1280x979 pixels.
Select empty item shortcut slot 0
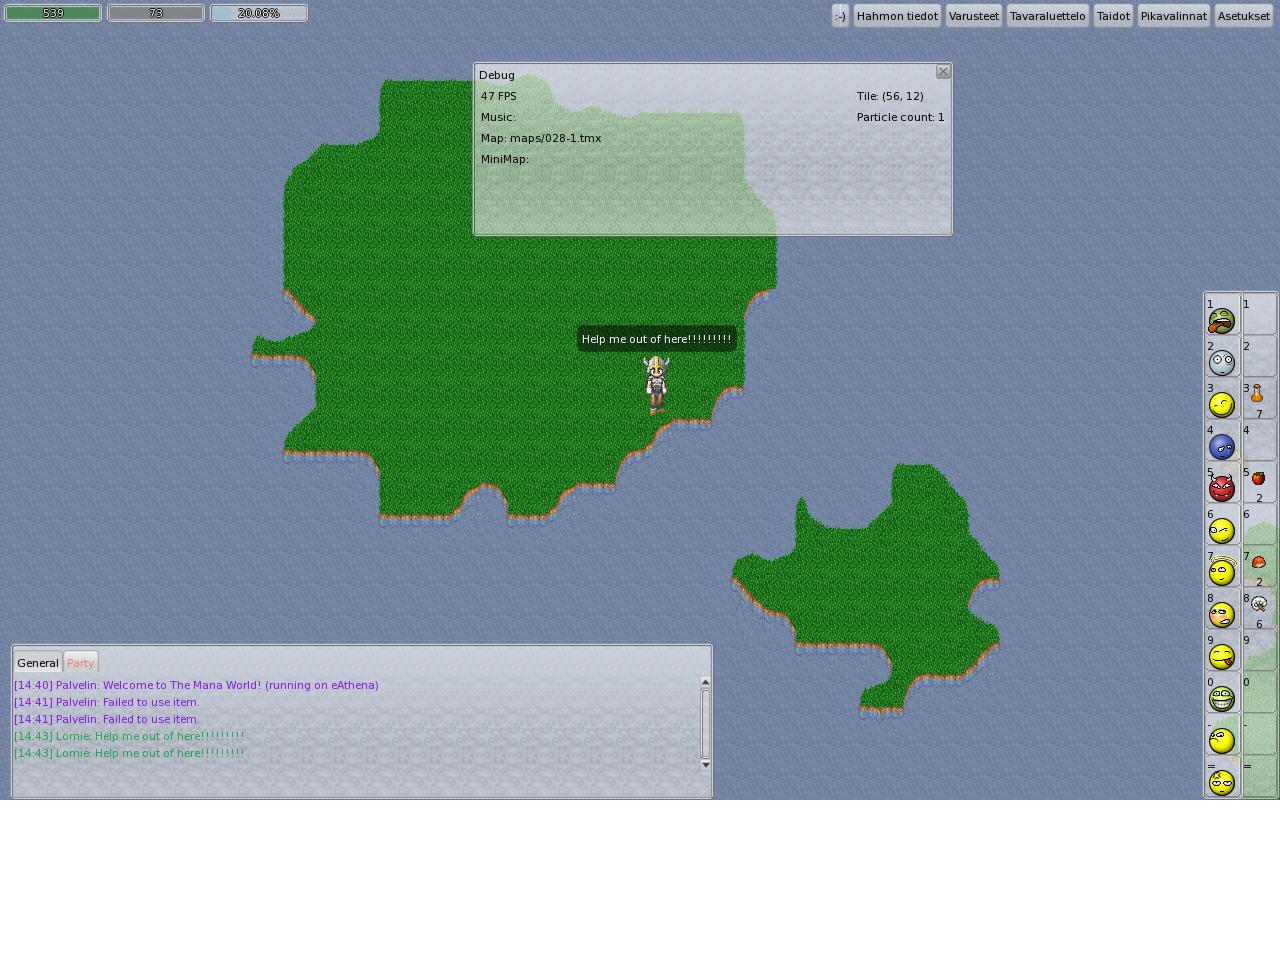click(x=1259, y=693)
